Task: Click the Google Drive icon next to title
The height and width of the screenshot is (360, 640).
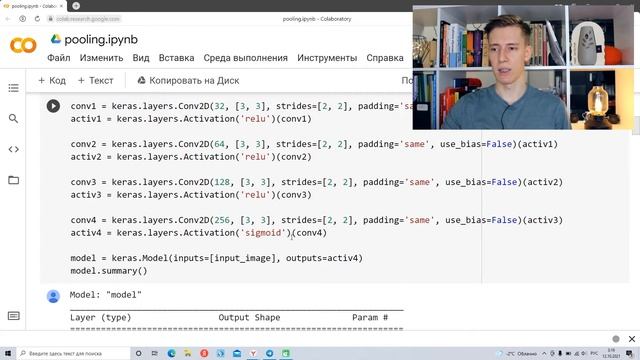Action: (56, 39)
